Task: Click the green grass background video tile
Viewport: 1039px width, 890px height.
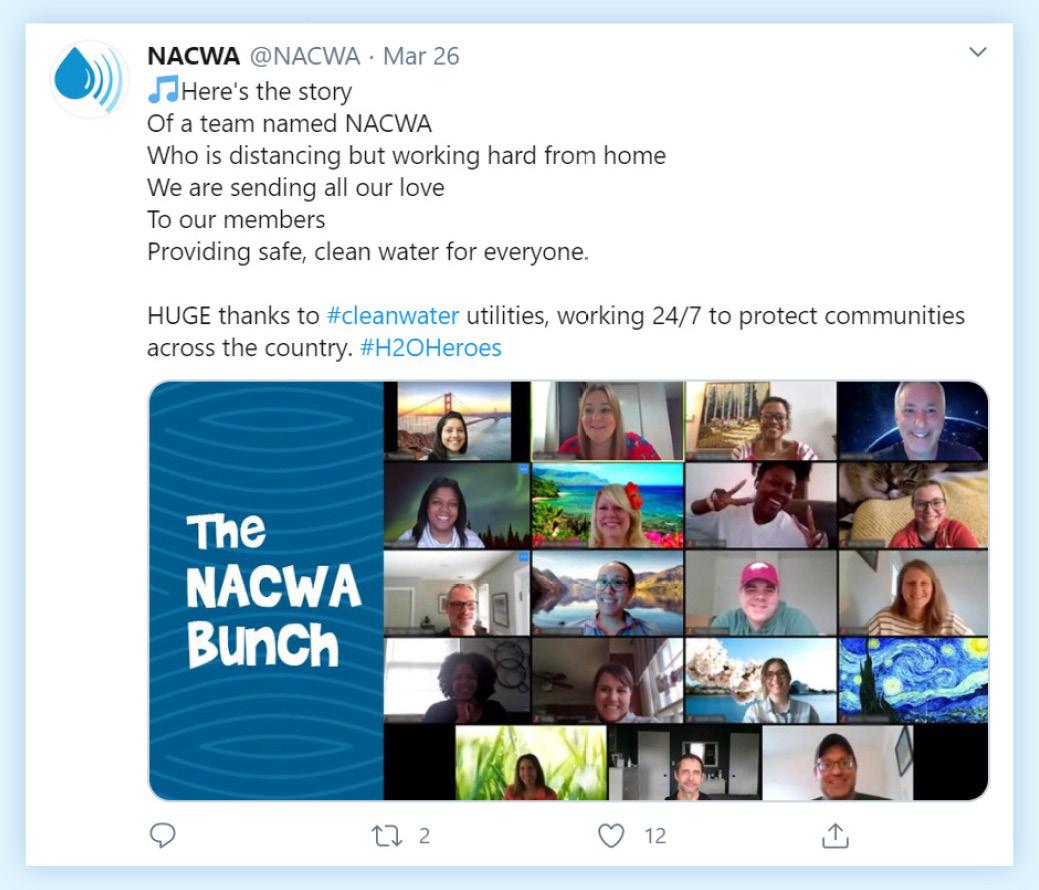Action: click(531, 762)
